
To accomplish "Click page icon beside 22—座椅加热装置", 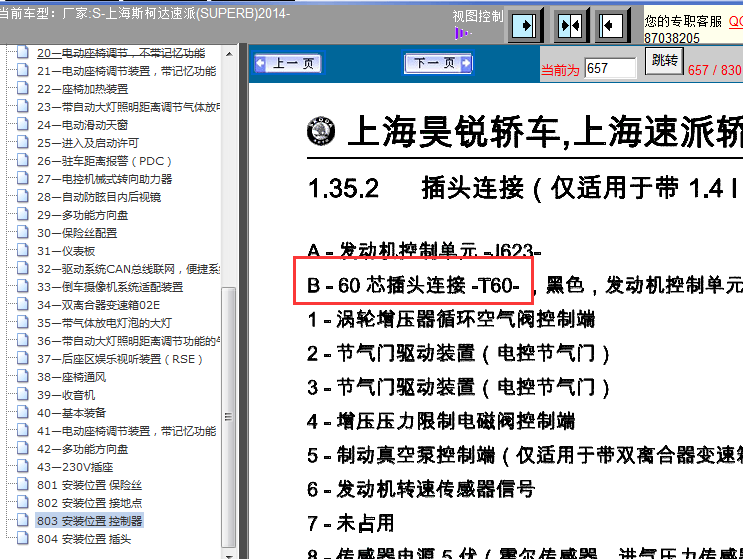I will (x=22, y=88).
